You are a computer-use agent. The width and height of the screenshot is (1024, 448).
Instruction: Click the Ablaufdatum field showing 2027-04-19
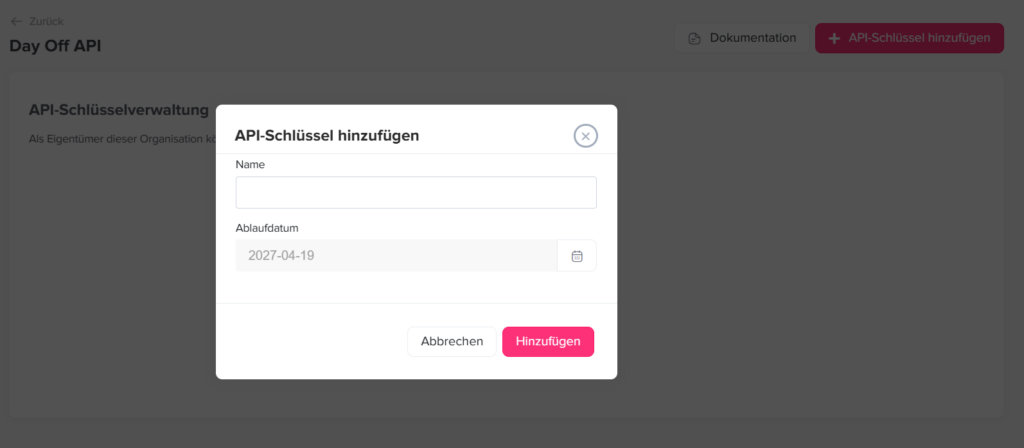pos(396,255)
